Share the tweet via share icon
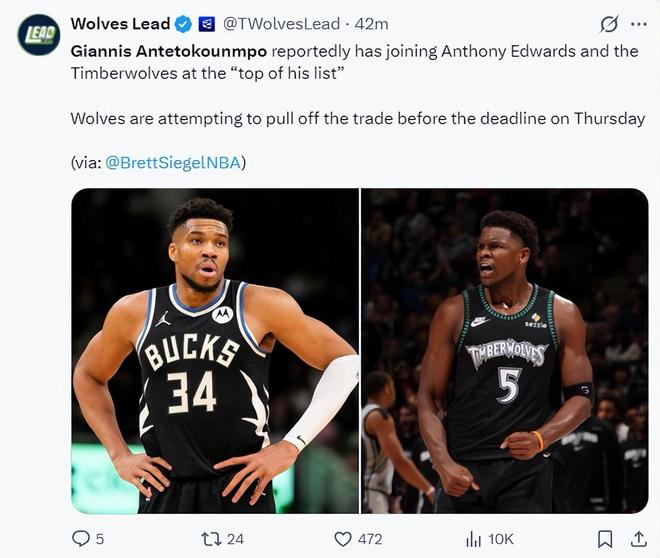The height and width of the screenshot is (558, 660). (x=637, y=539)
